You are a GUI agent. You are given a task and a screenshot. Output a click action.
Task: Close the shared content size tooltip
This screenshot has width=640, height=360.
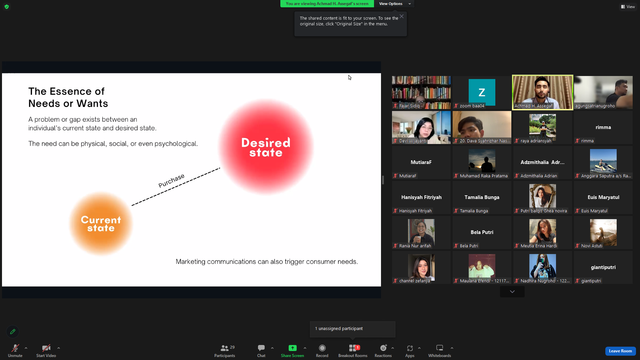(402, 16)
